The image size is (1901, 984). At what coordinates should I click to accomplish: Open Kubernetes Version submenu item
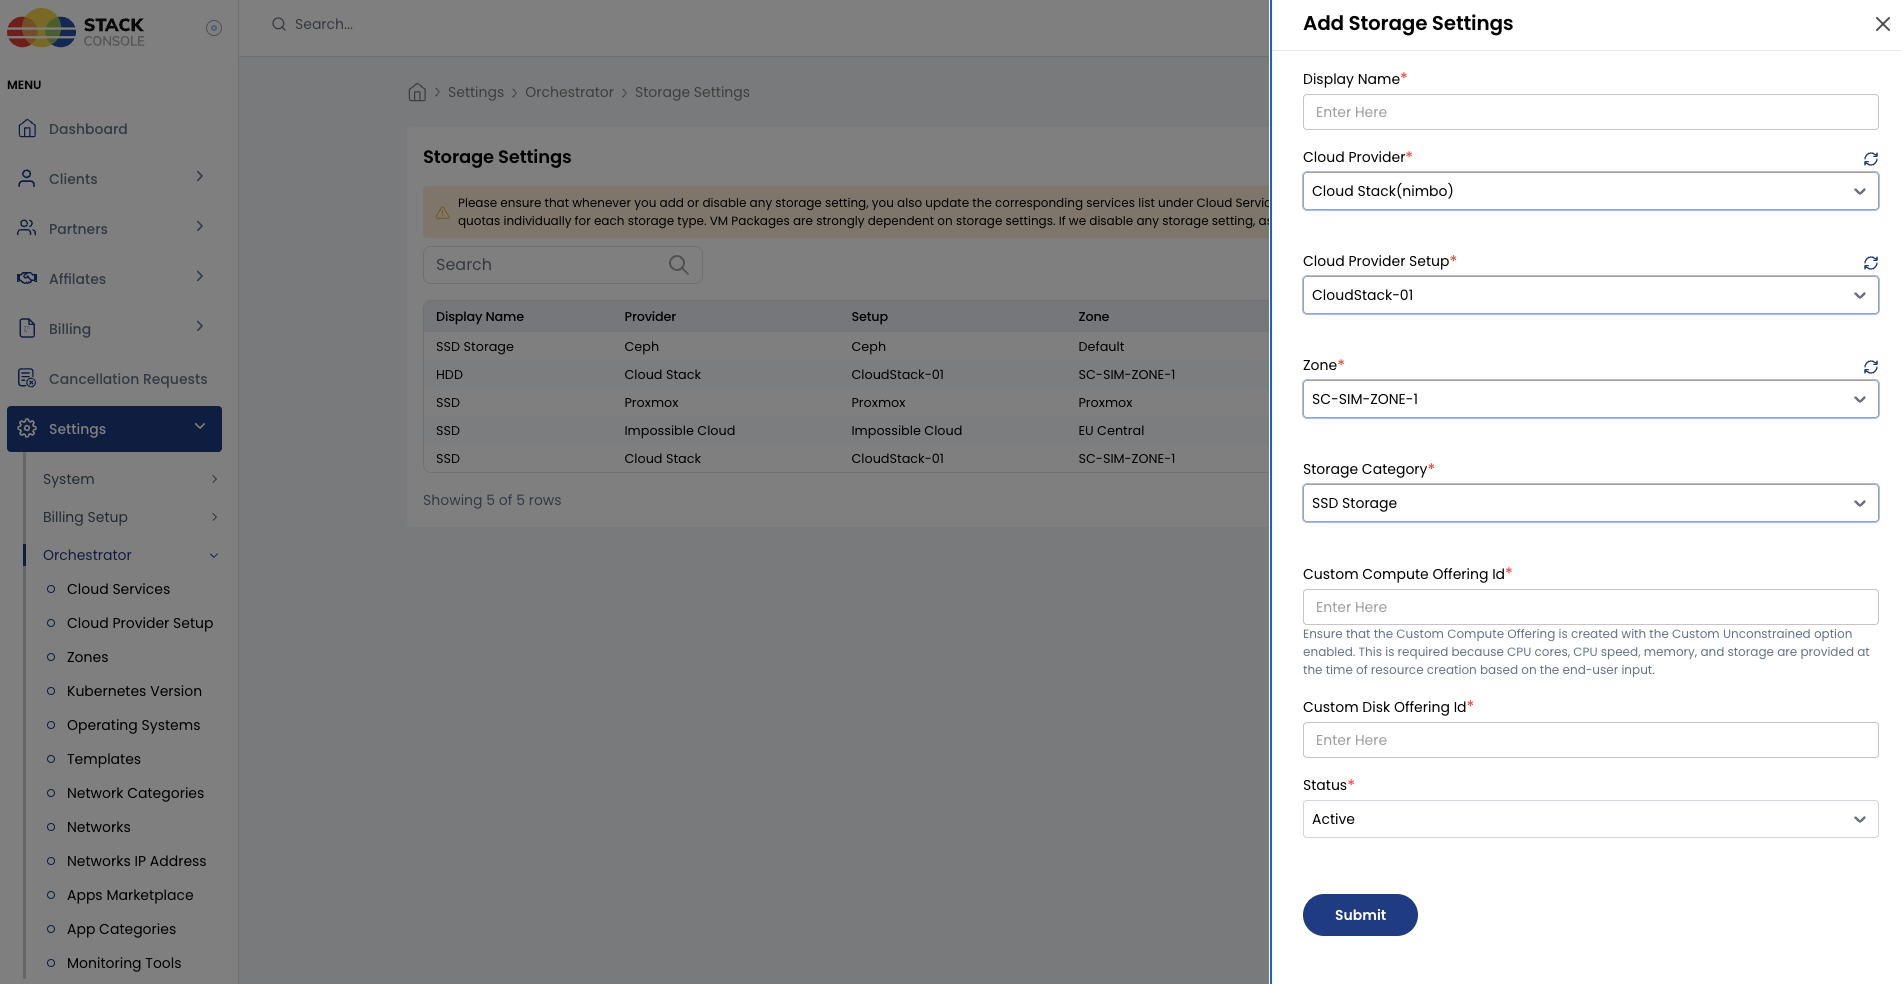click(134, 691)
